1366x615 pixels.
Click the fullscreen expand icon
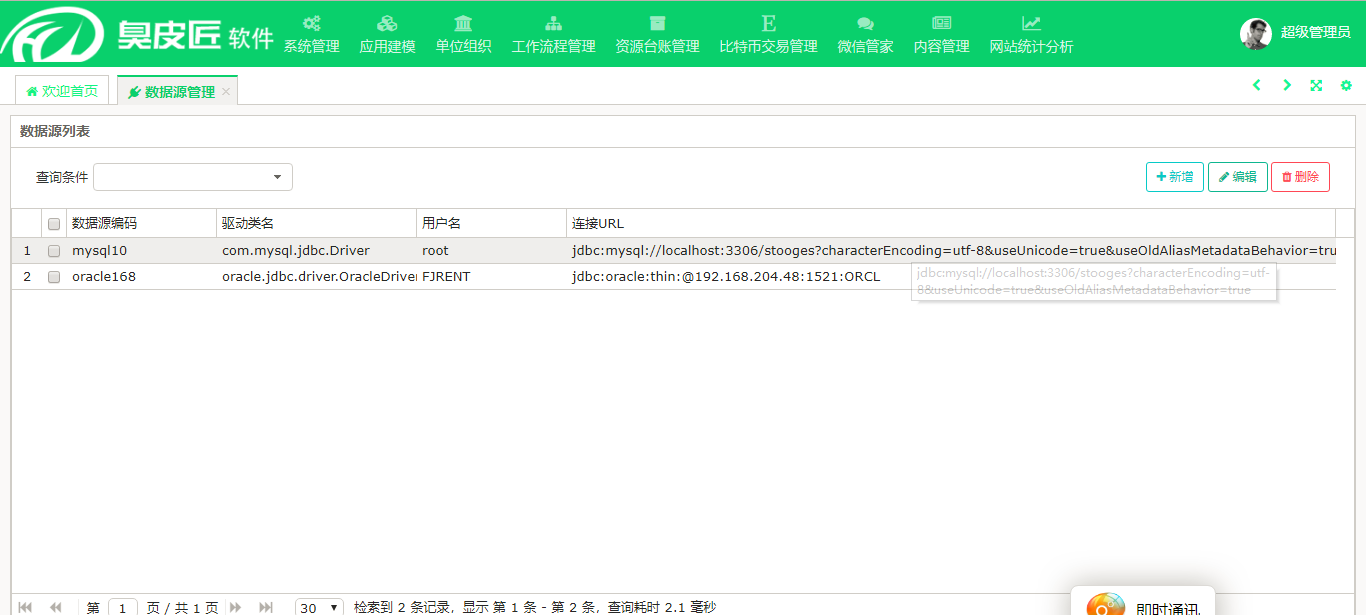1316,86
